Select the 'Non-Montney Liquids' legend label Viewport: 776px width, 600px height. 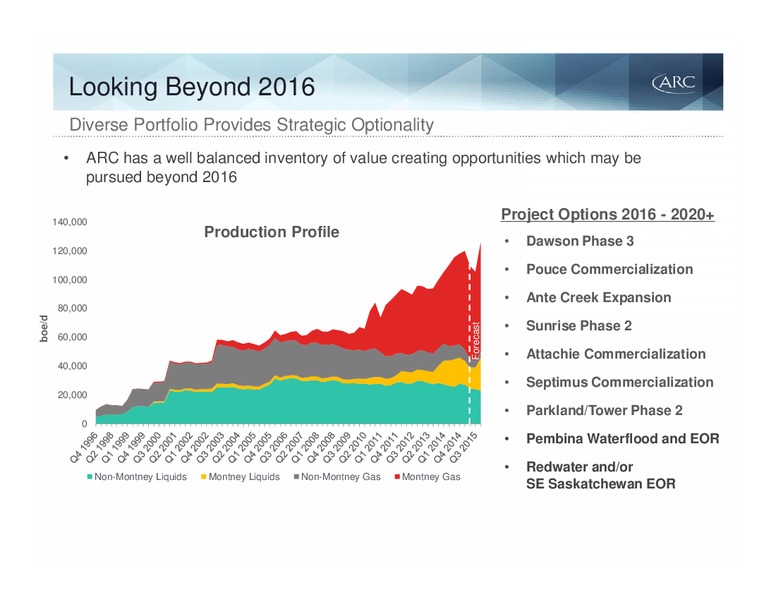click(x=141, y=477)
